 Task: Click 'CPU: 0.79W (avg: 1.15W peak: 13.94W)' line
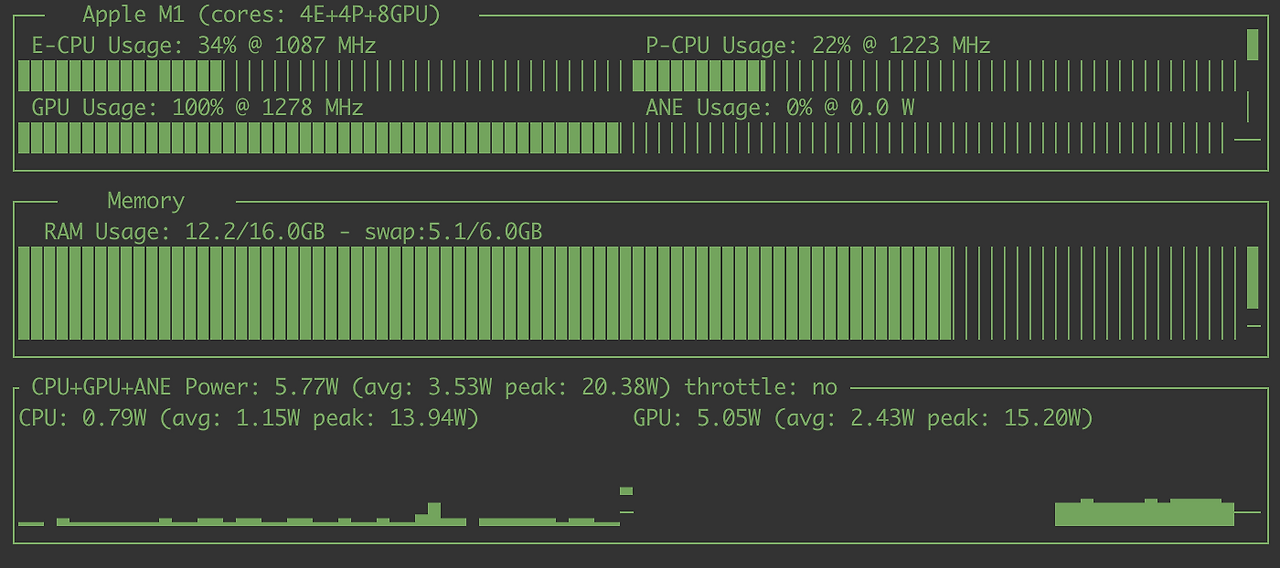click(x=249, y=418)
